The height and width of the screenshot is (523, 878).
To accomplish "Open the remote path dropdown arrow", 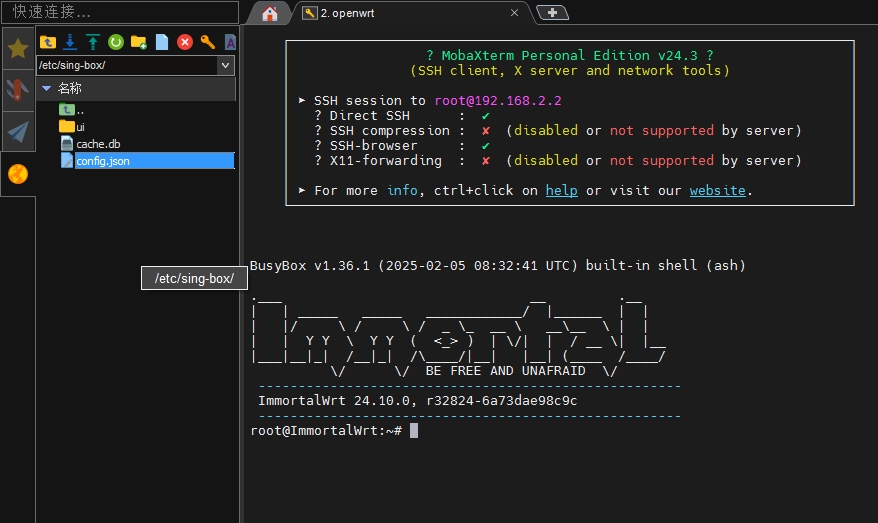I will tap(225, 66).
